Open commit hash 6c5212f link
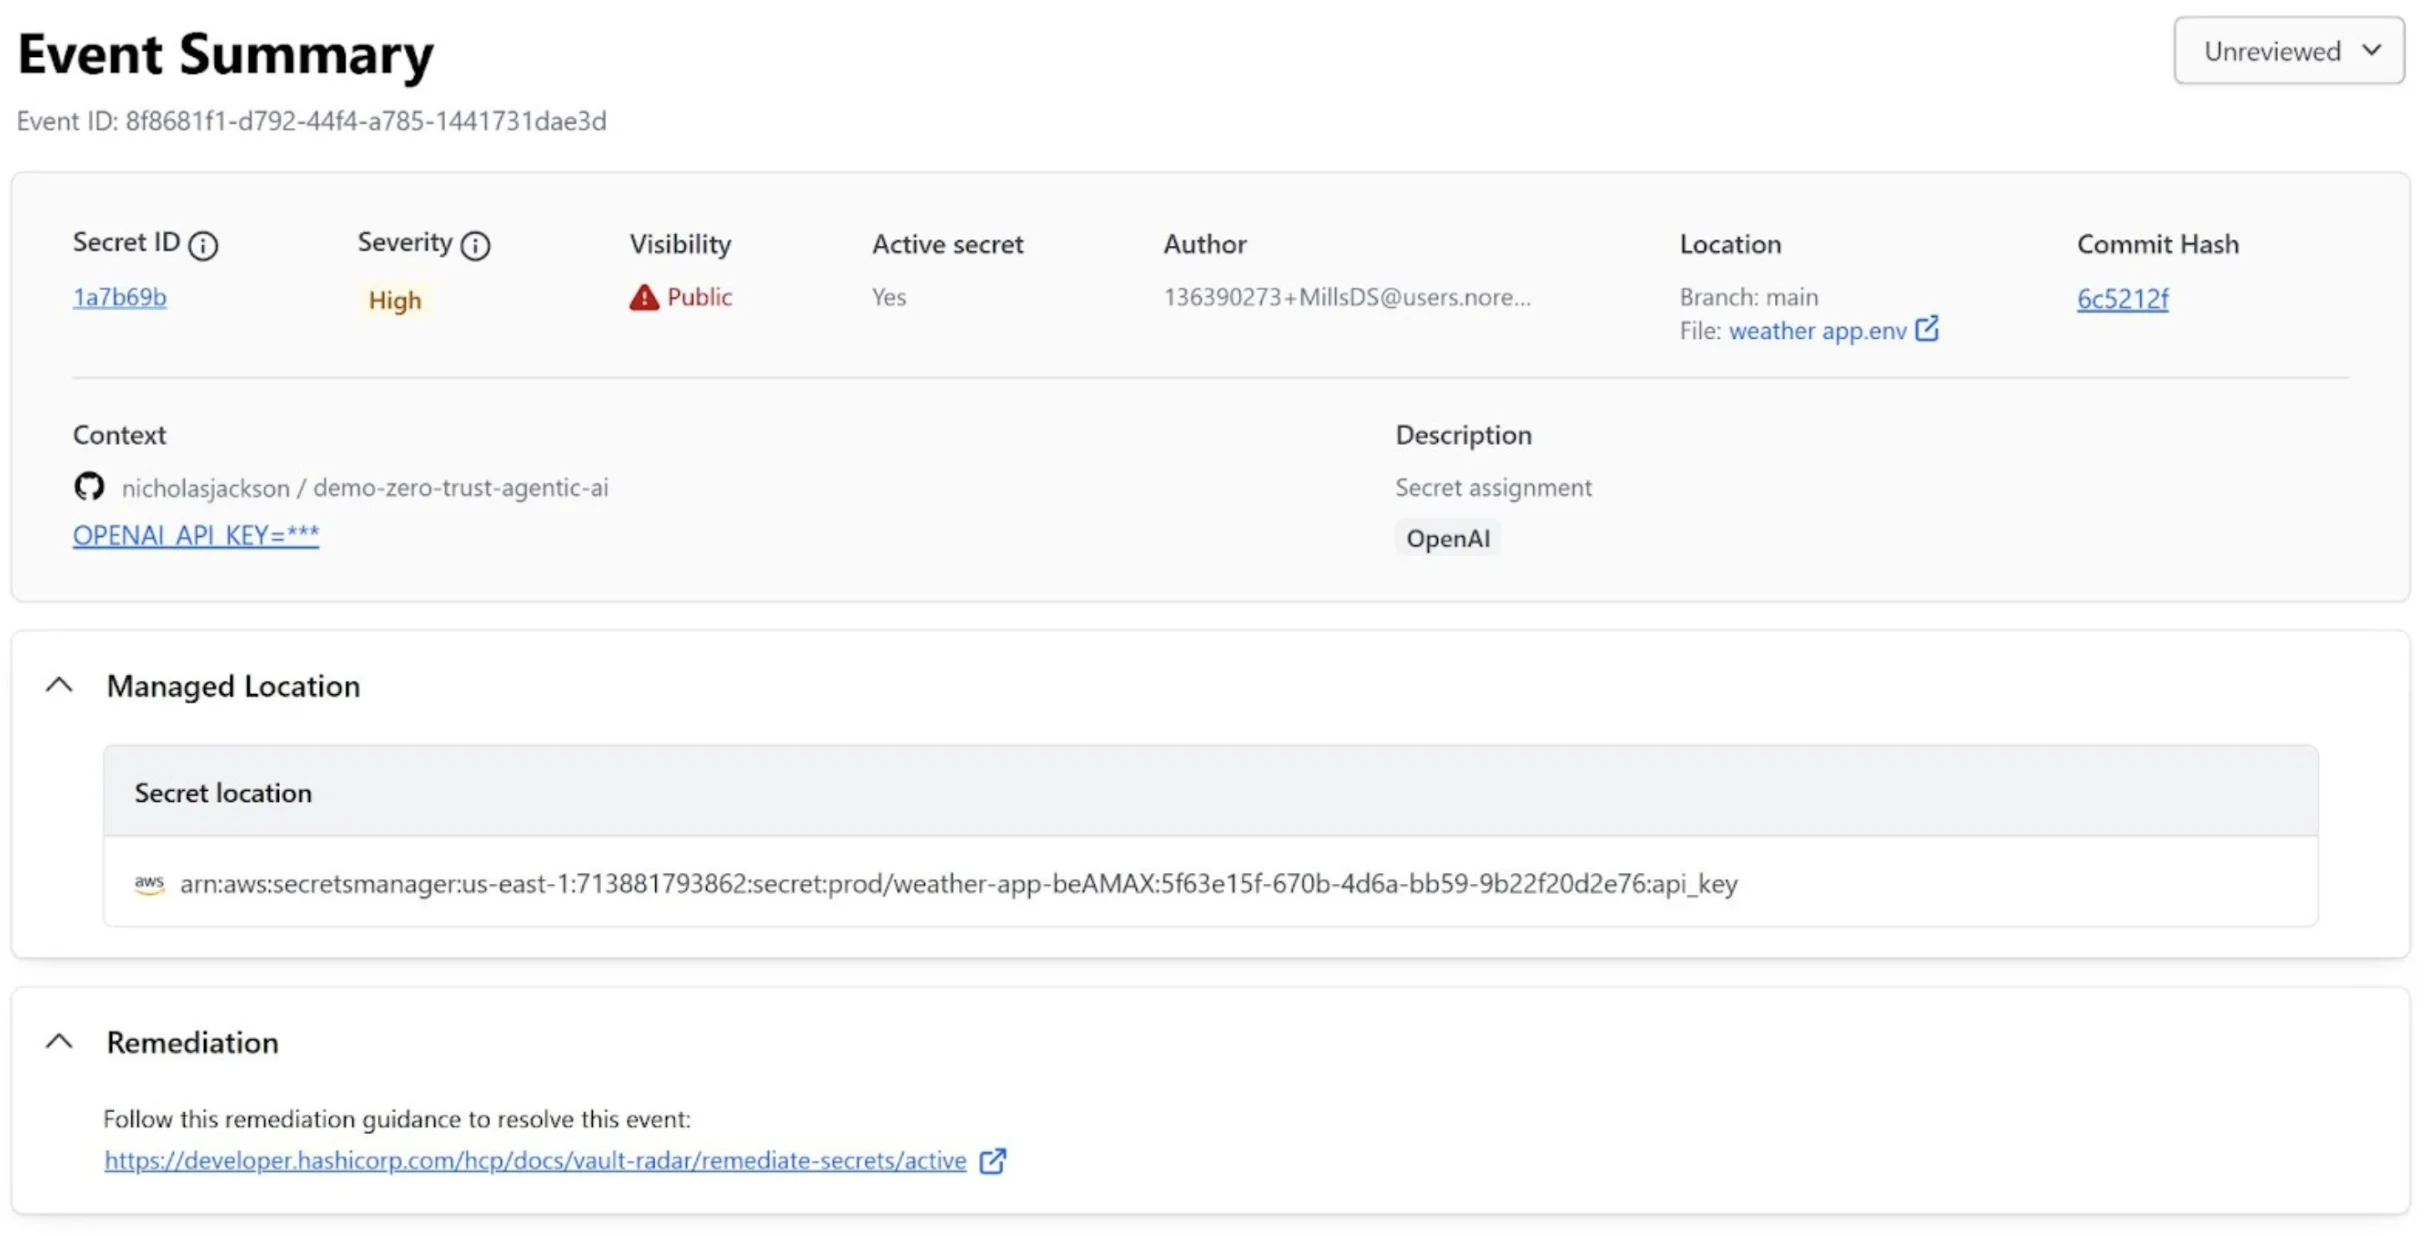 pyautogui.click(x=2122, y=299)
